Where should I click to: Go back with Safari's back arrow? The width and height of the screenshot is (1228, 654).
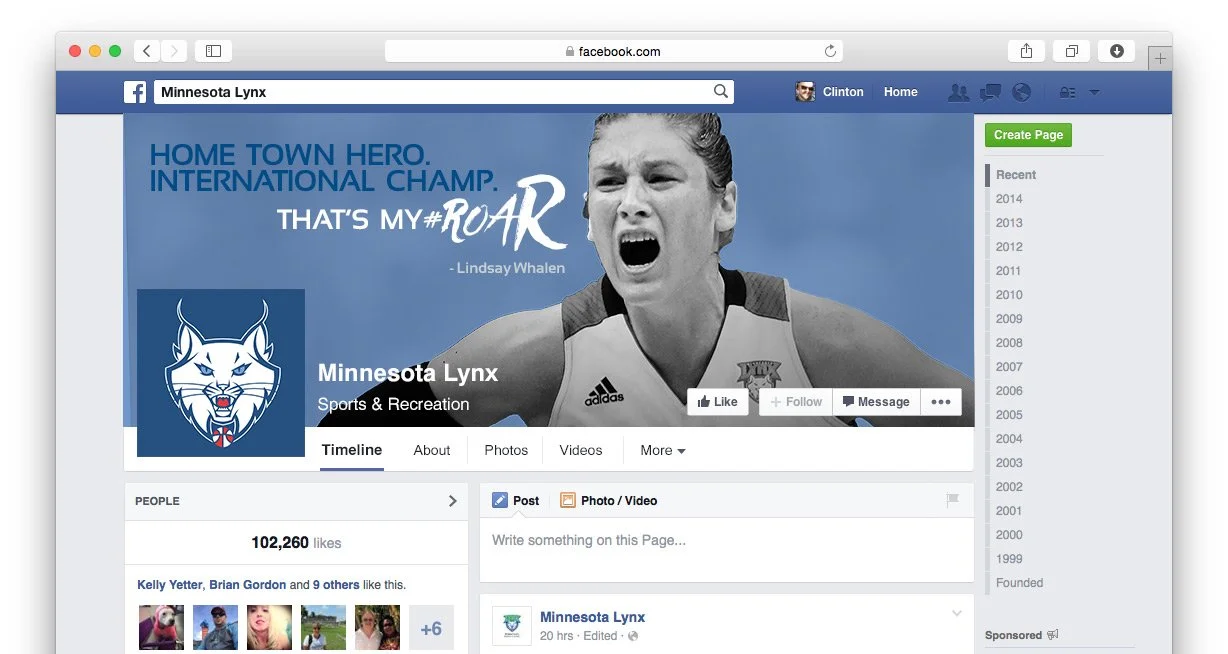pyautogui.click(x=147, y=51)
